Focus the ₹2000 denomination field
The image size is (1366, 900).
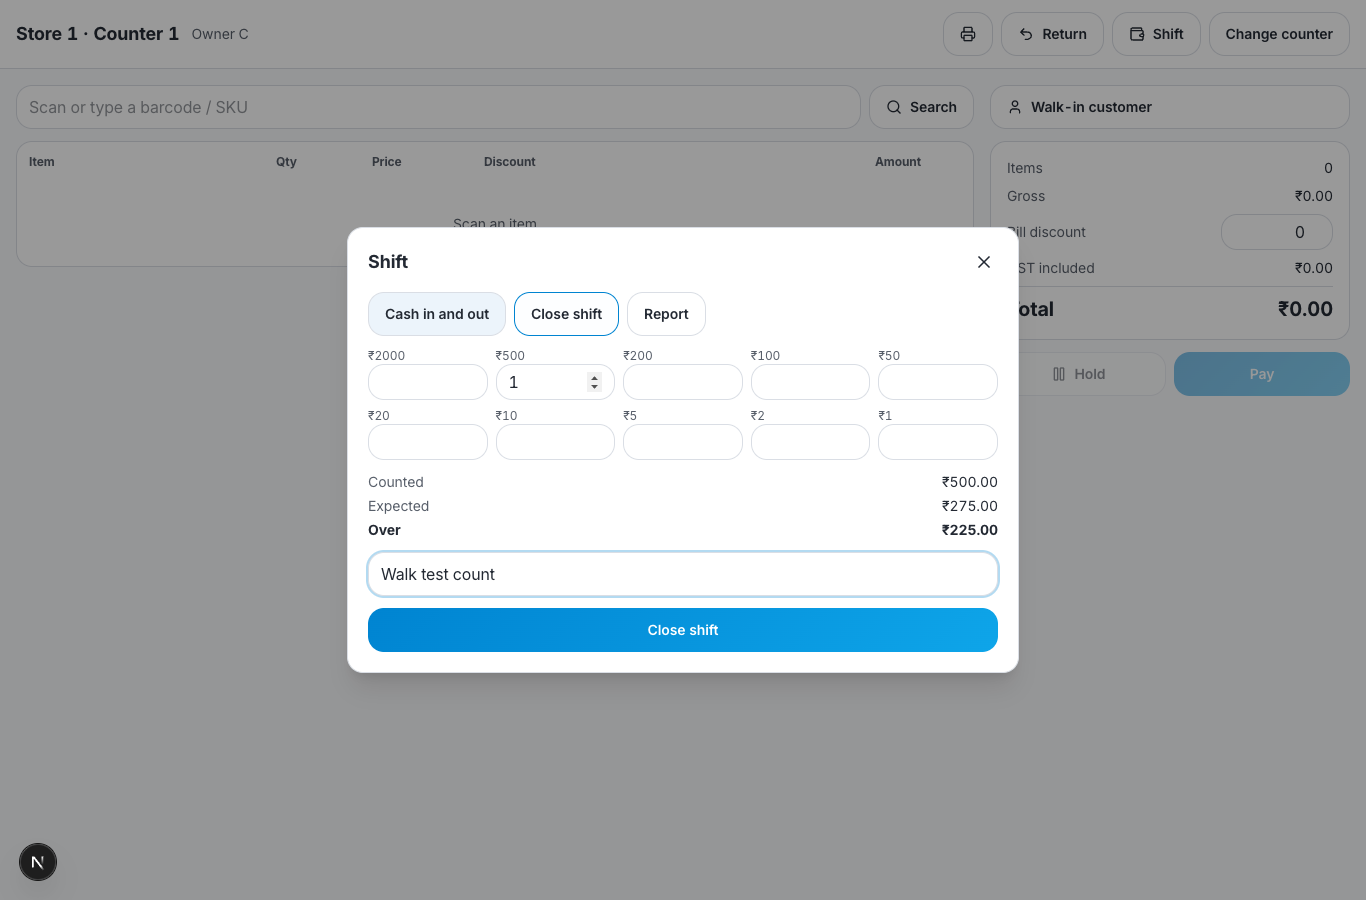428,382
